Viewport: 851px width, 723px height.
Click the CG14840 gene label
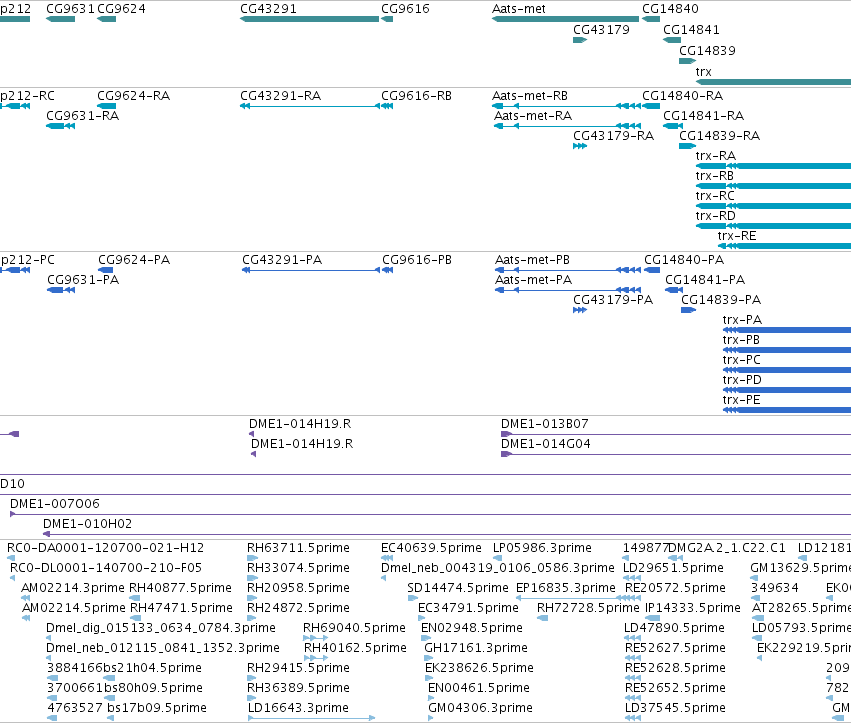(670, 9)
